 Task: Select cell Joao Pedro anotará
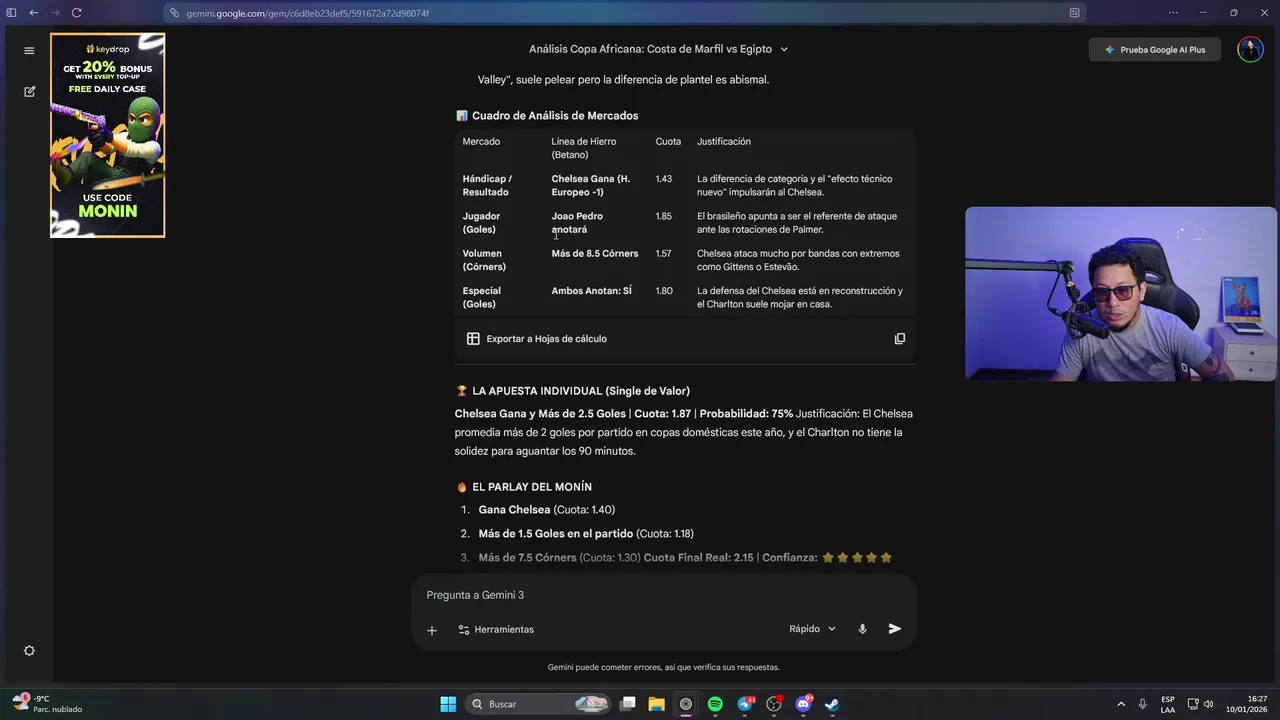[x=577, y=223]
